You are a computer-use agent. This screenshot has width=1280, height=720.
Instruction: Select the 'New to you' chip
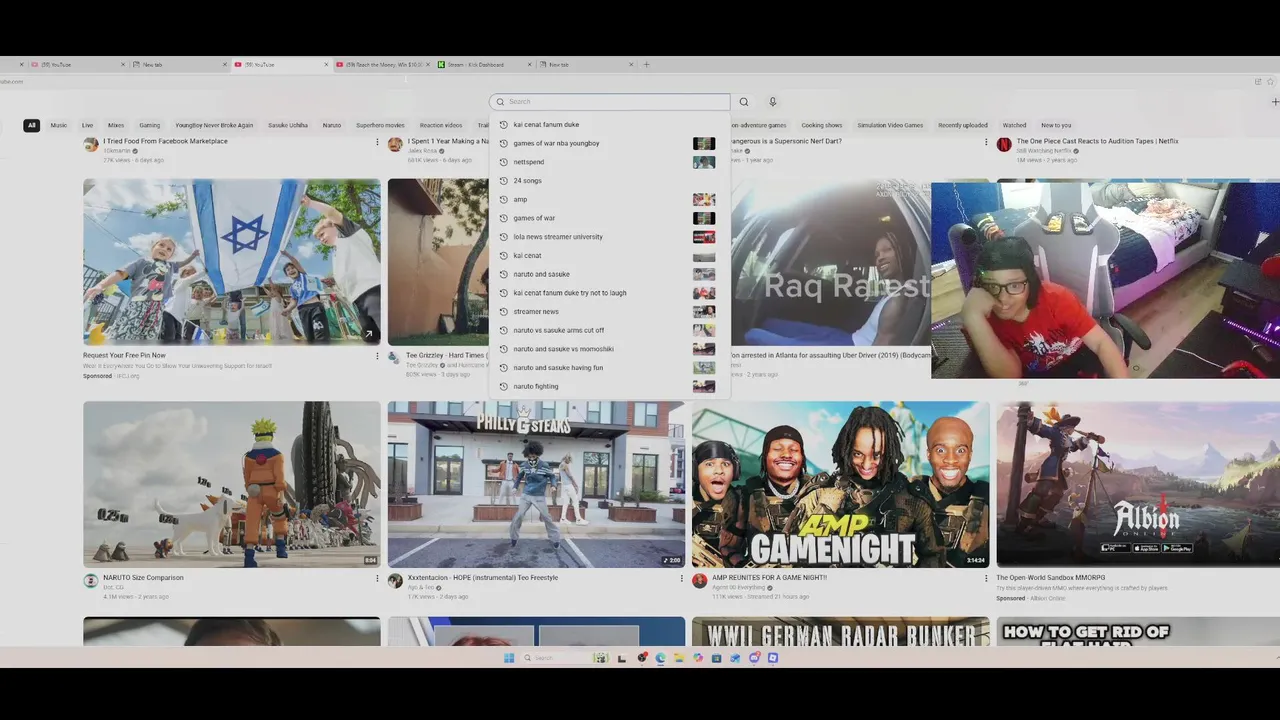pos(1056,125)
